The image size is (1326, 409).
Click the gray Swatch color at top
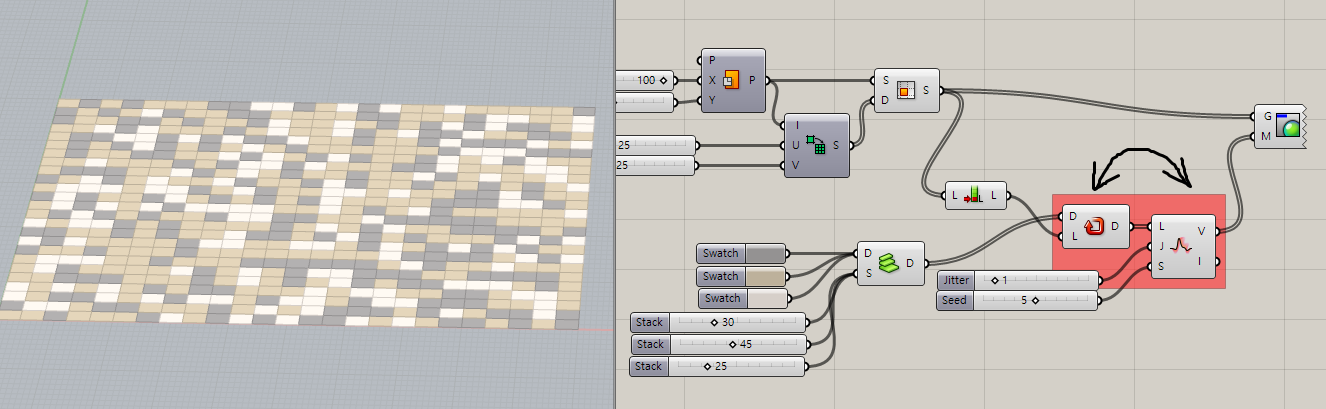tap(765, 254)
